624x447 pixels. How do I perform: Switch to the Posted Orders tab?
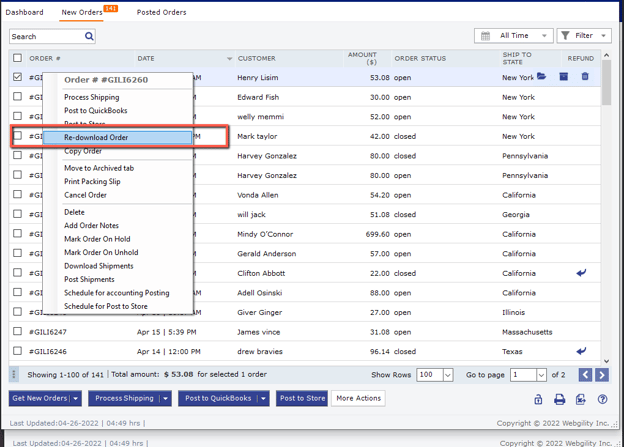161,12
